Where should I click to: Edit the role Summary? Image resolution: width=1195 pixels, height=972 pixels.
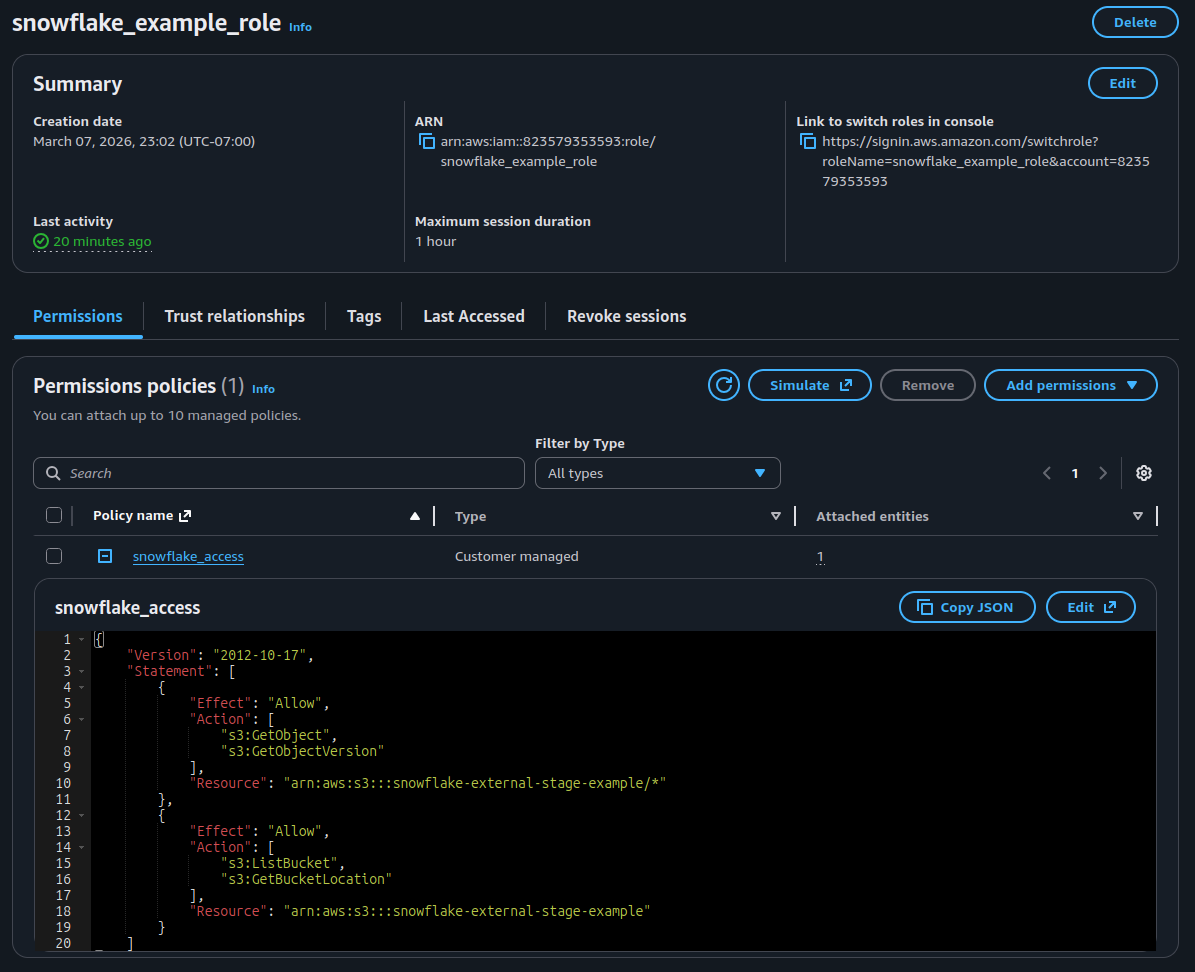(1123, 83)
